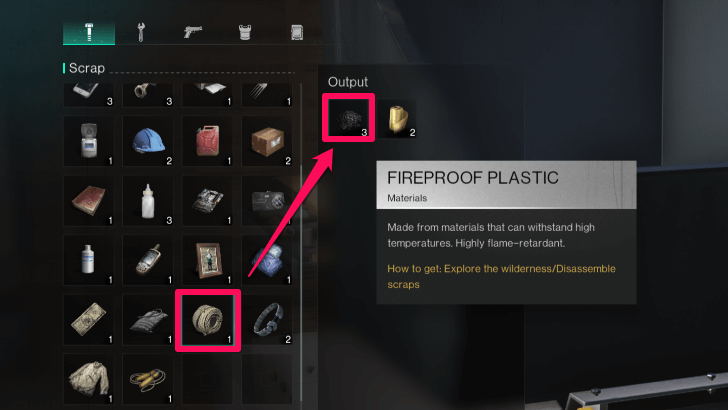Select the circuit board scrap item
This screenshot has width=728, height=410.
(207, 201)
